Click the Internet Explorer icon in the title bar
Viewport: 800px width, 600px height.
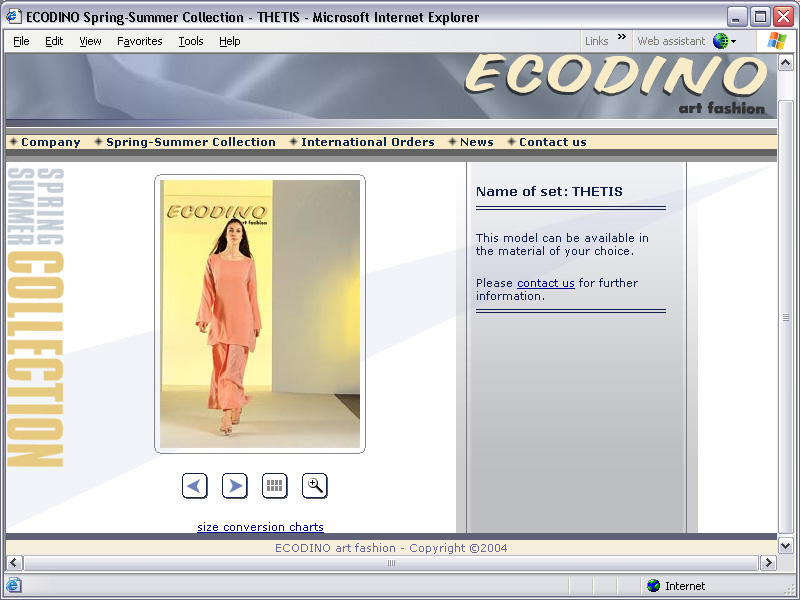[x=13, y=16]
